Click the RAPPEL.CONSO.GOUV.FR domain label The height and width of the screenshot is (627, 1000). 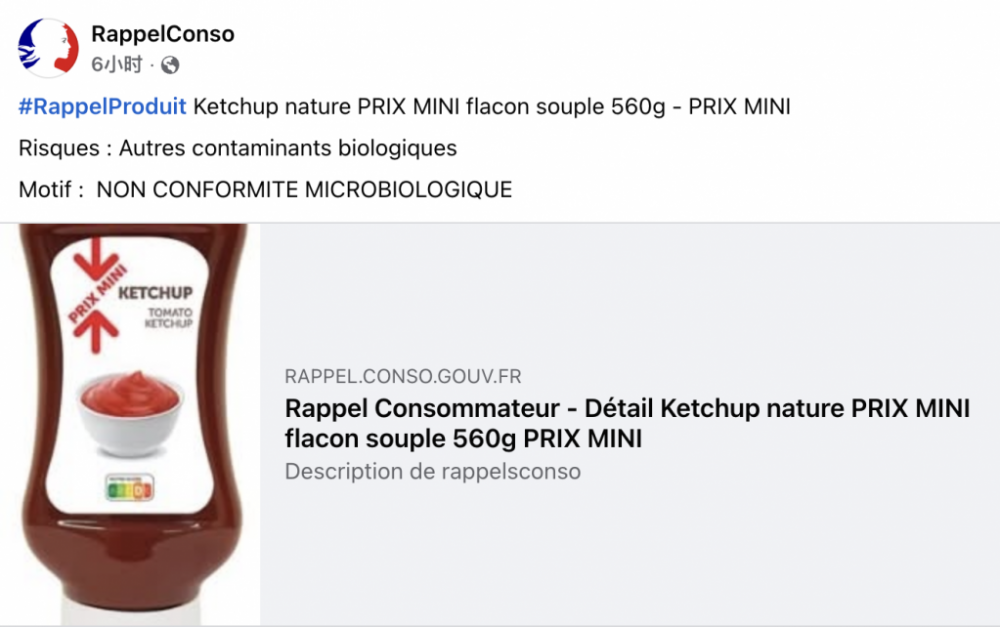click(x=403, y=377)
